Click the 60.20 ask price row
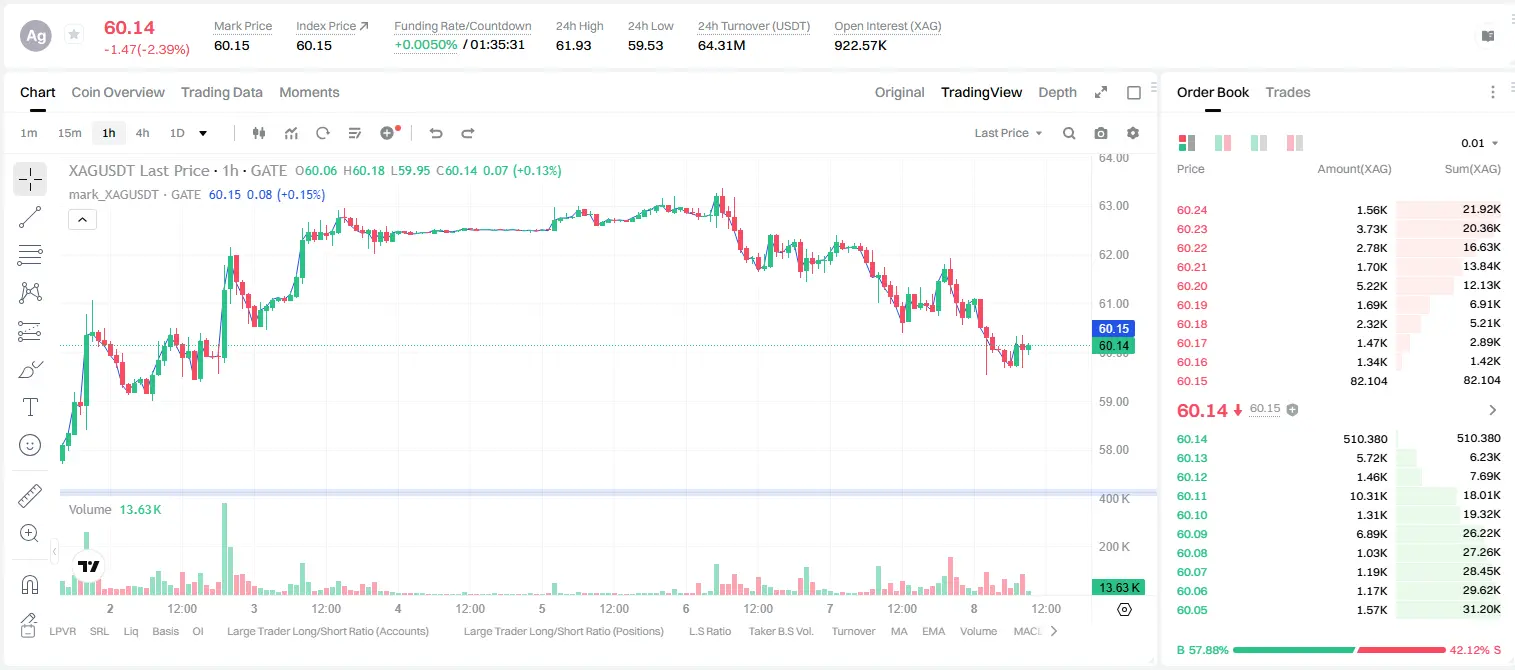Viewport: 1515px width, 670px height. click(1338, 286)
